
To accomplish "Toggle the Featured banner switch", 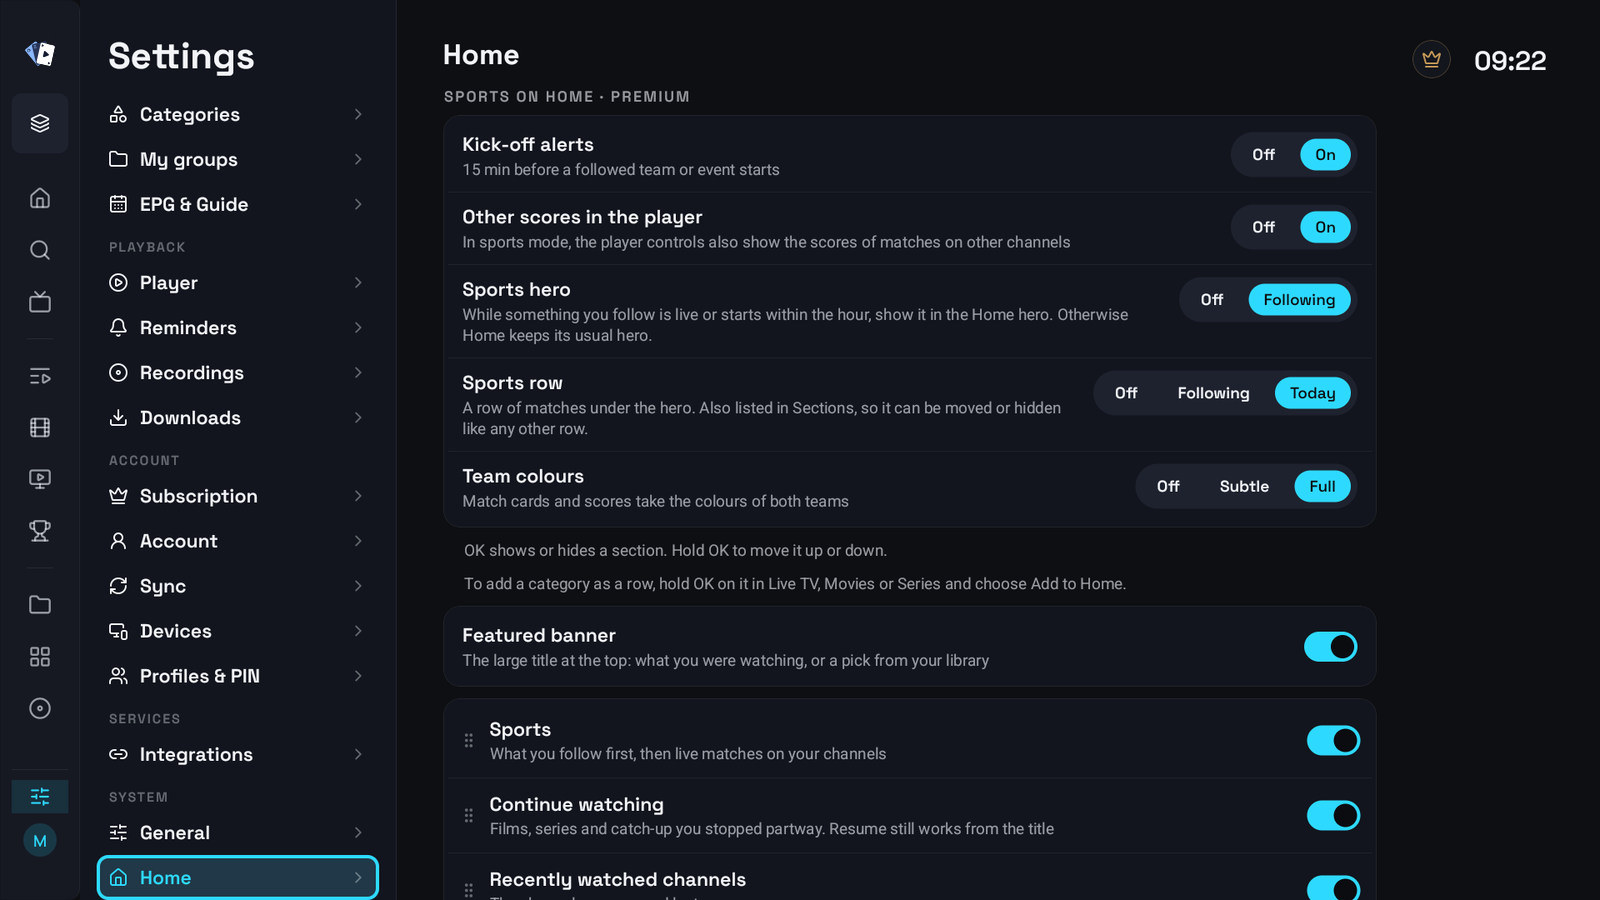I will click(x=1331, y=647).
